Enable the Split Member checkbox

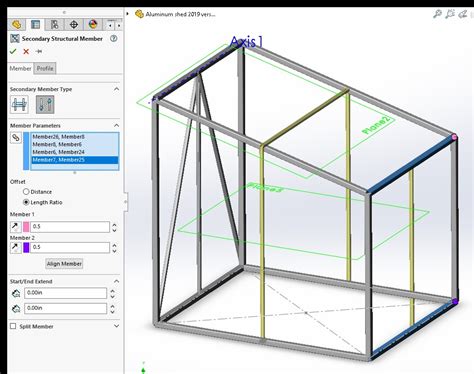pyautogui.click(x=13, y=326)
